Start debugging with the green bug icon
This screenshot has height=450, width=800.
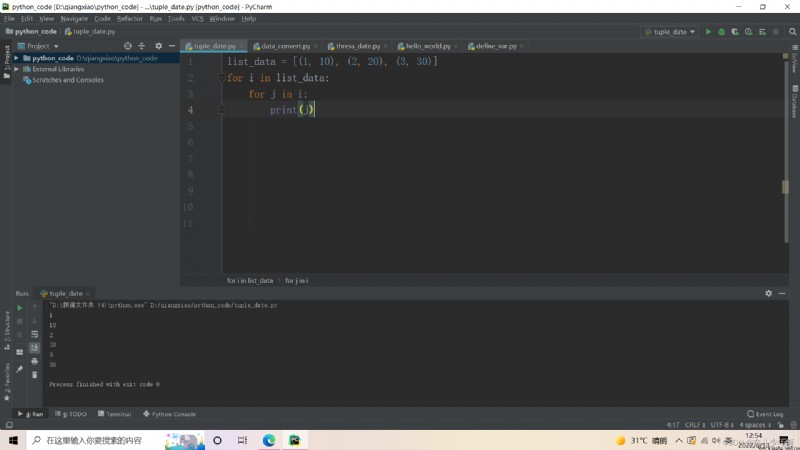[x=721, y=32]
